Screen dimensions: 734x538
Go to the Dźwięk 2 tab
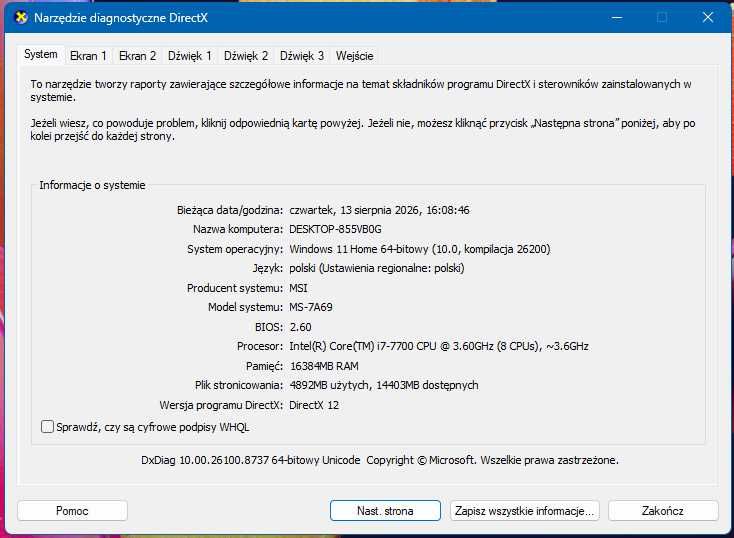coord(246,56)
